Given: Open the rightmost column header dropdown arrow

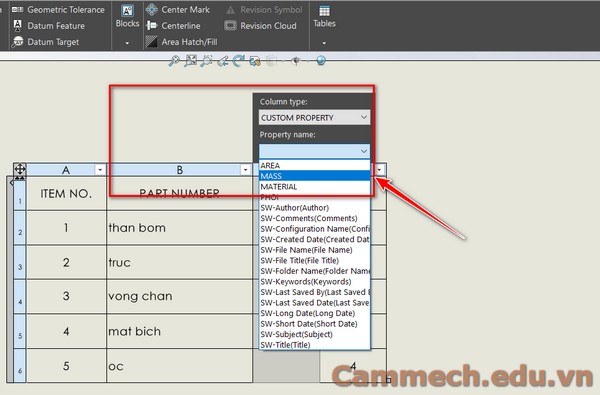Looking at the screenshot, I should click(x=379, y=170).
